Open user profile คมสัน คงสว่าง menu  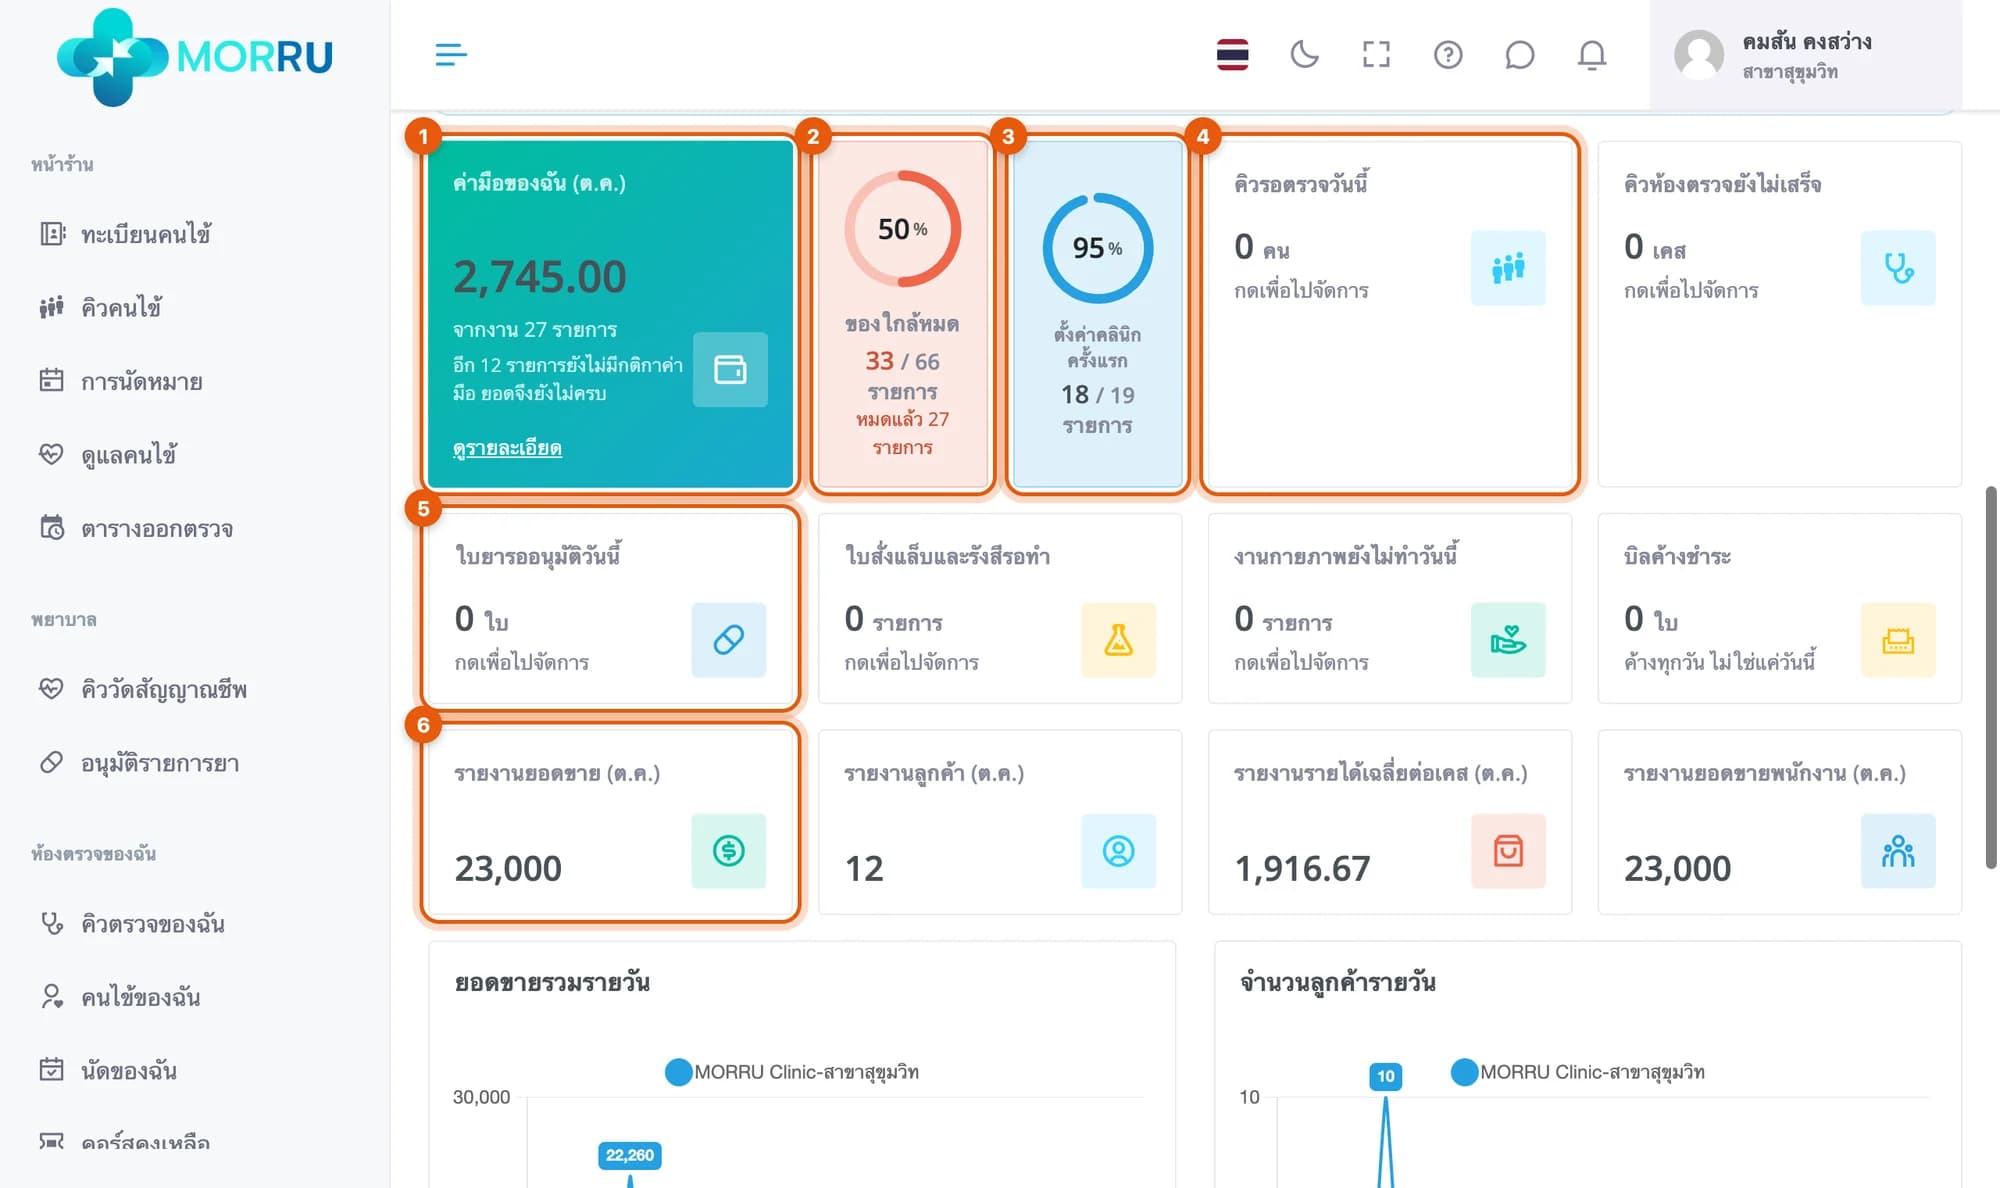(x=1805, y=55)
